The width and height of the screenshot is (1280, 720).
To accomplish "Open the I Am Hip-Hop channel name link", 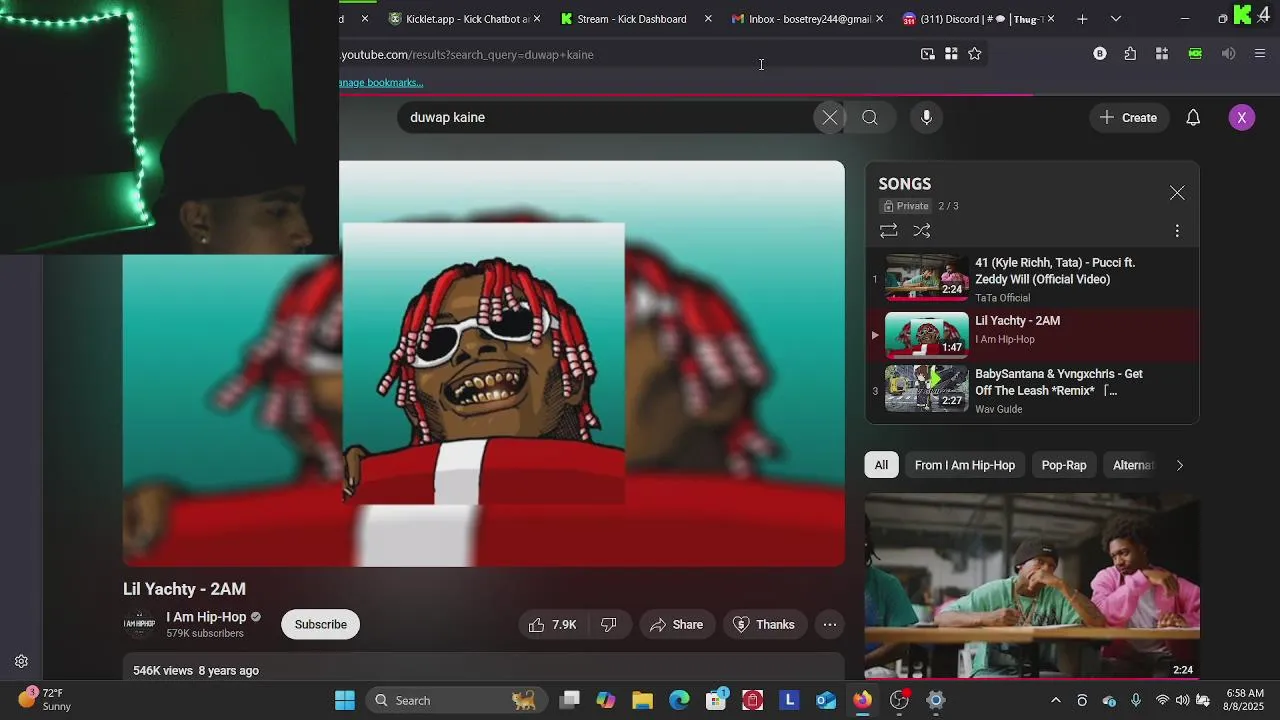I will click(206, 617).
